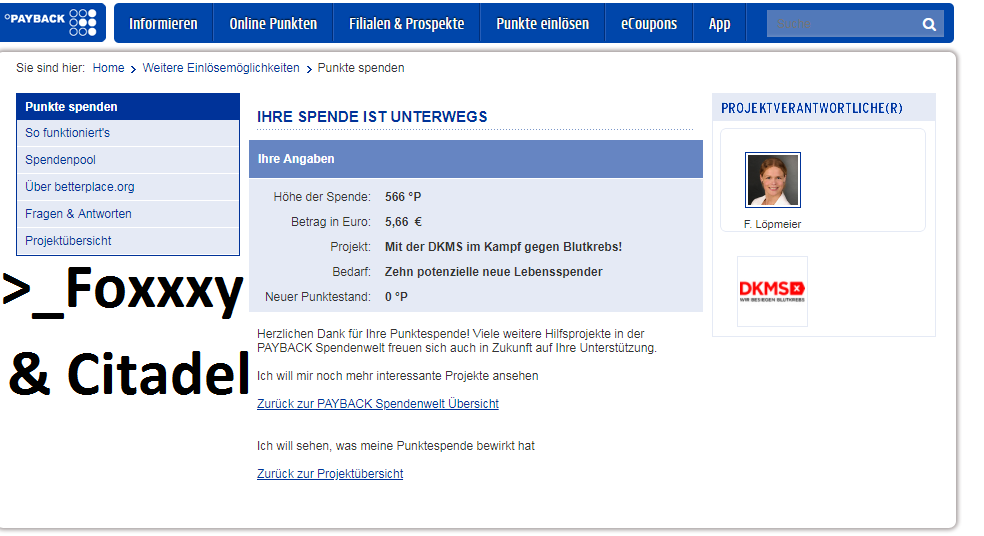Open the Online Punkten menu
Viewport: 984px width, 536px height.
273,24
